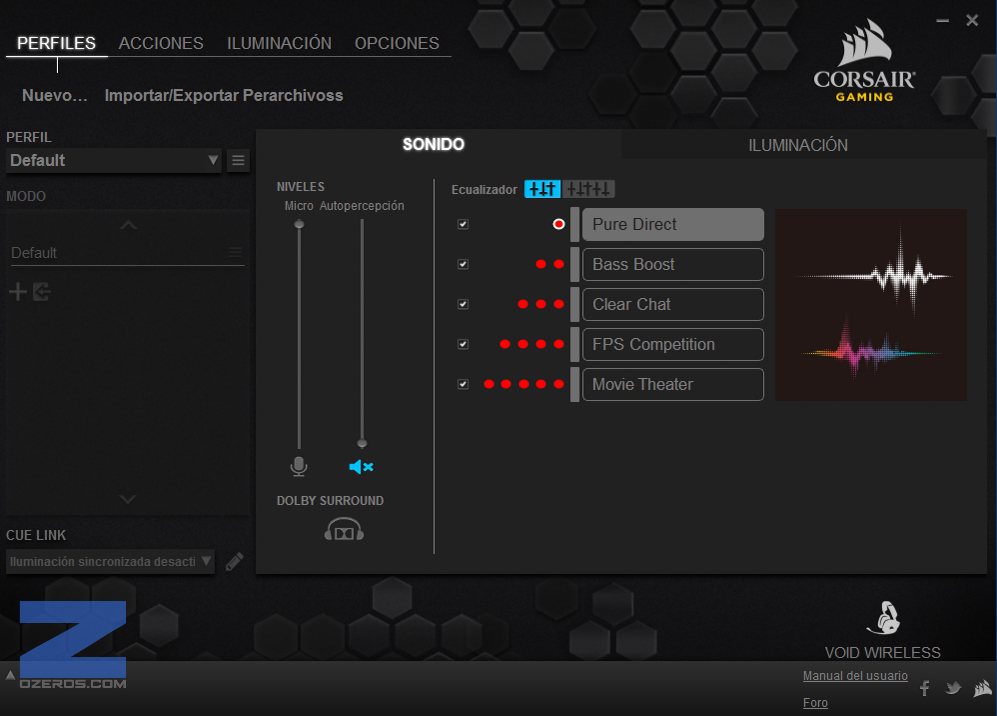This screenshot has height=716, width=997.
Task: Uncheck the Movie Theater preset checkbox
Action: [463, 384]
